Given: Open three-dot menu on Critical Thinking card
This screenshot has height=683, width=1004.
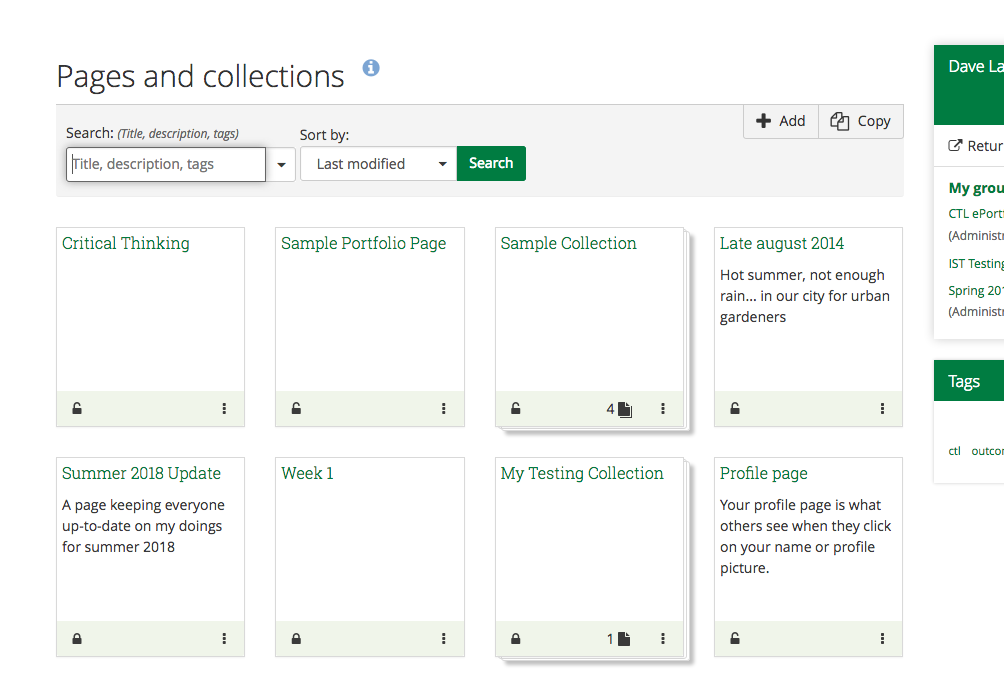Looking at the screenshot, I should (x=224, y=408).
